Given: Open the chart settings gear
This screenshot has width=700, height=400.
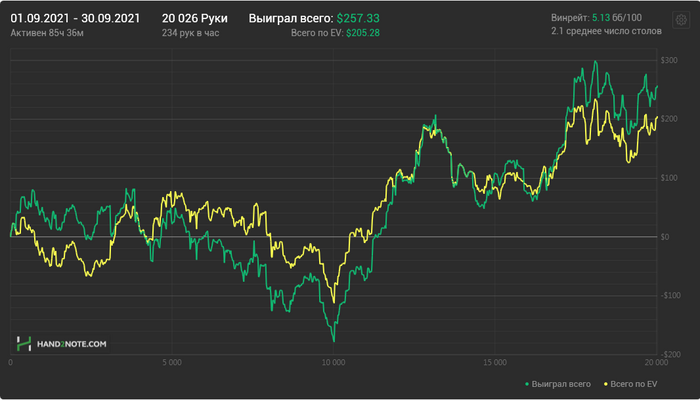Looking at the screenshot, I should point(681,20).
